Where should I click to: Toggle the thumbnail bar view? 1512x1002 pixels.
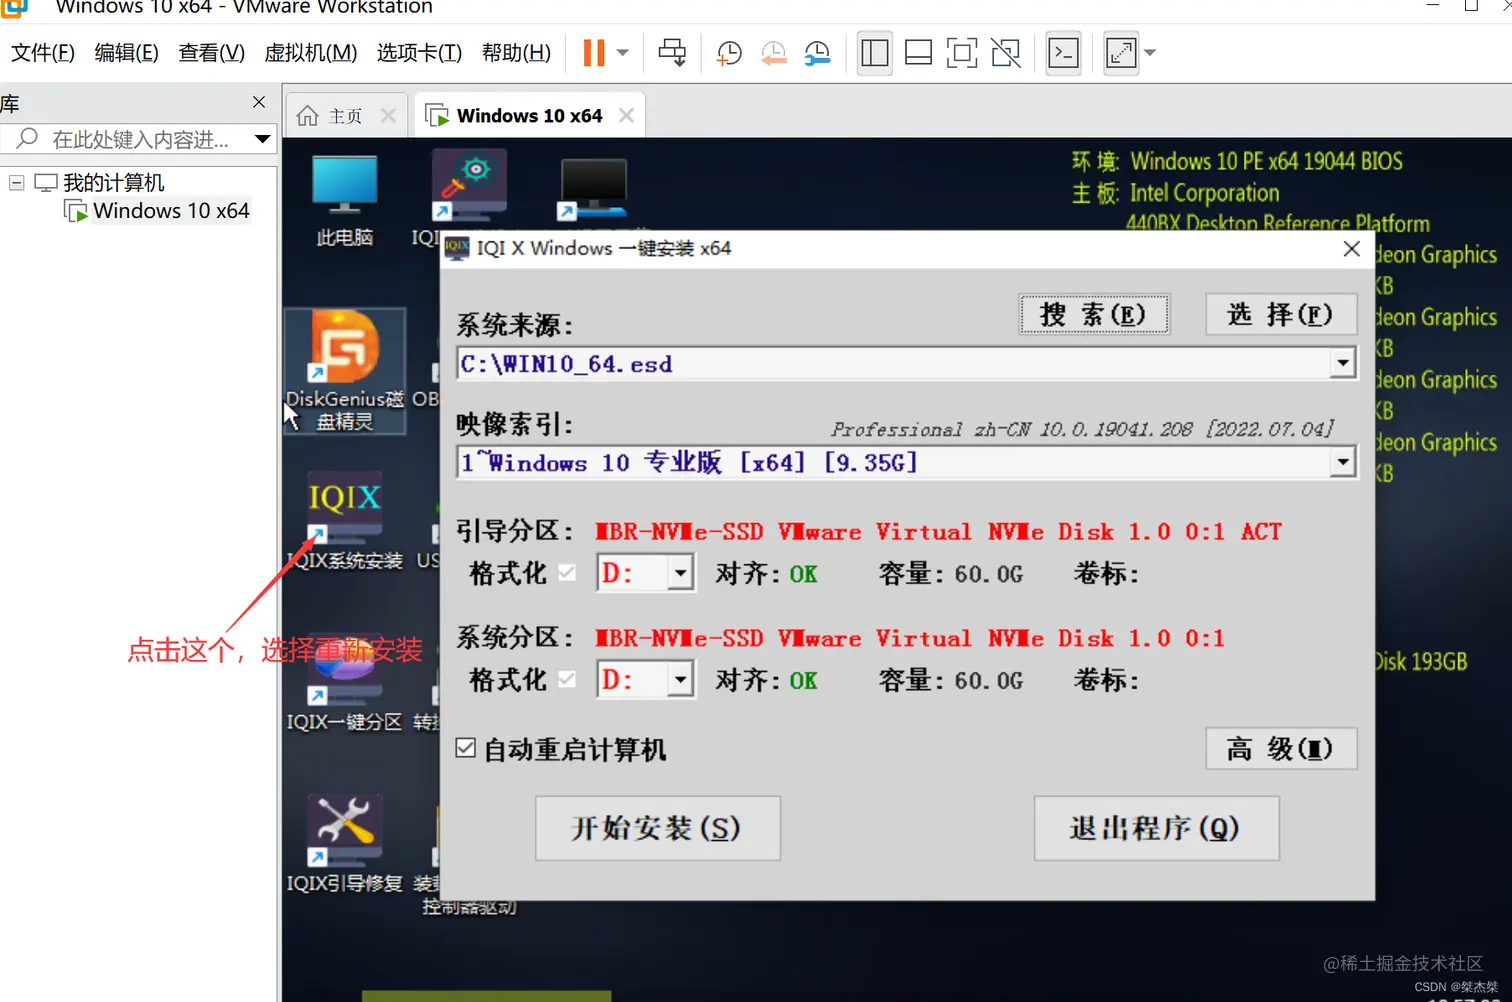click(918, 53)
